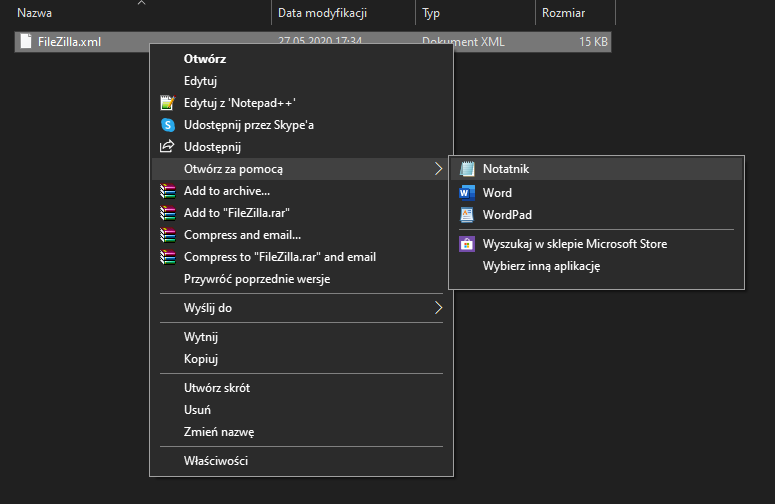
Task: Select Add to archive... entry
Action: pos(301,191)
